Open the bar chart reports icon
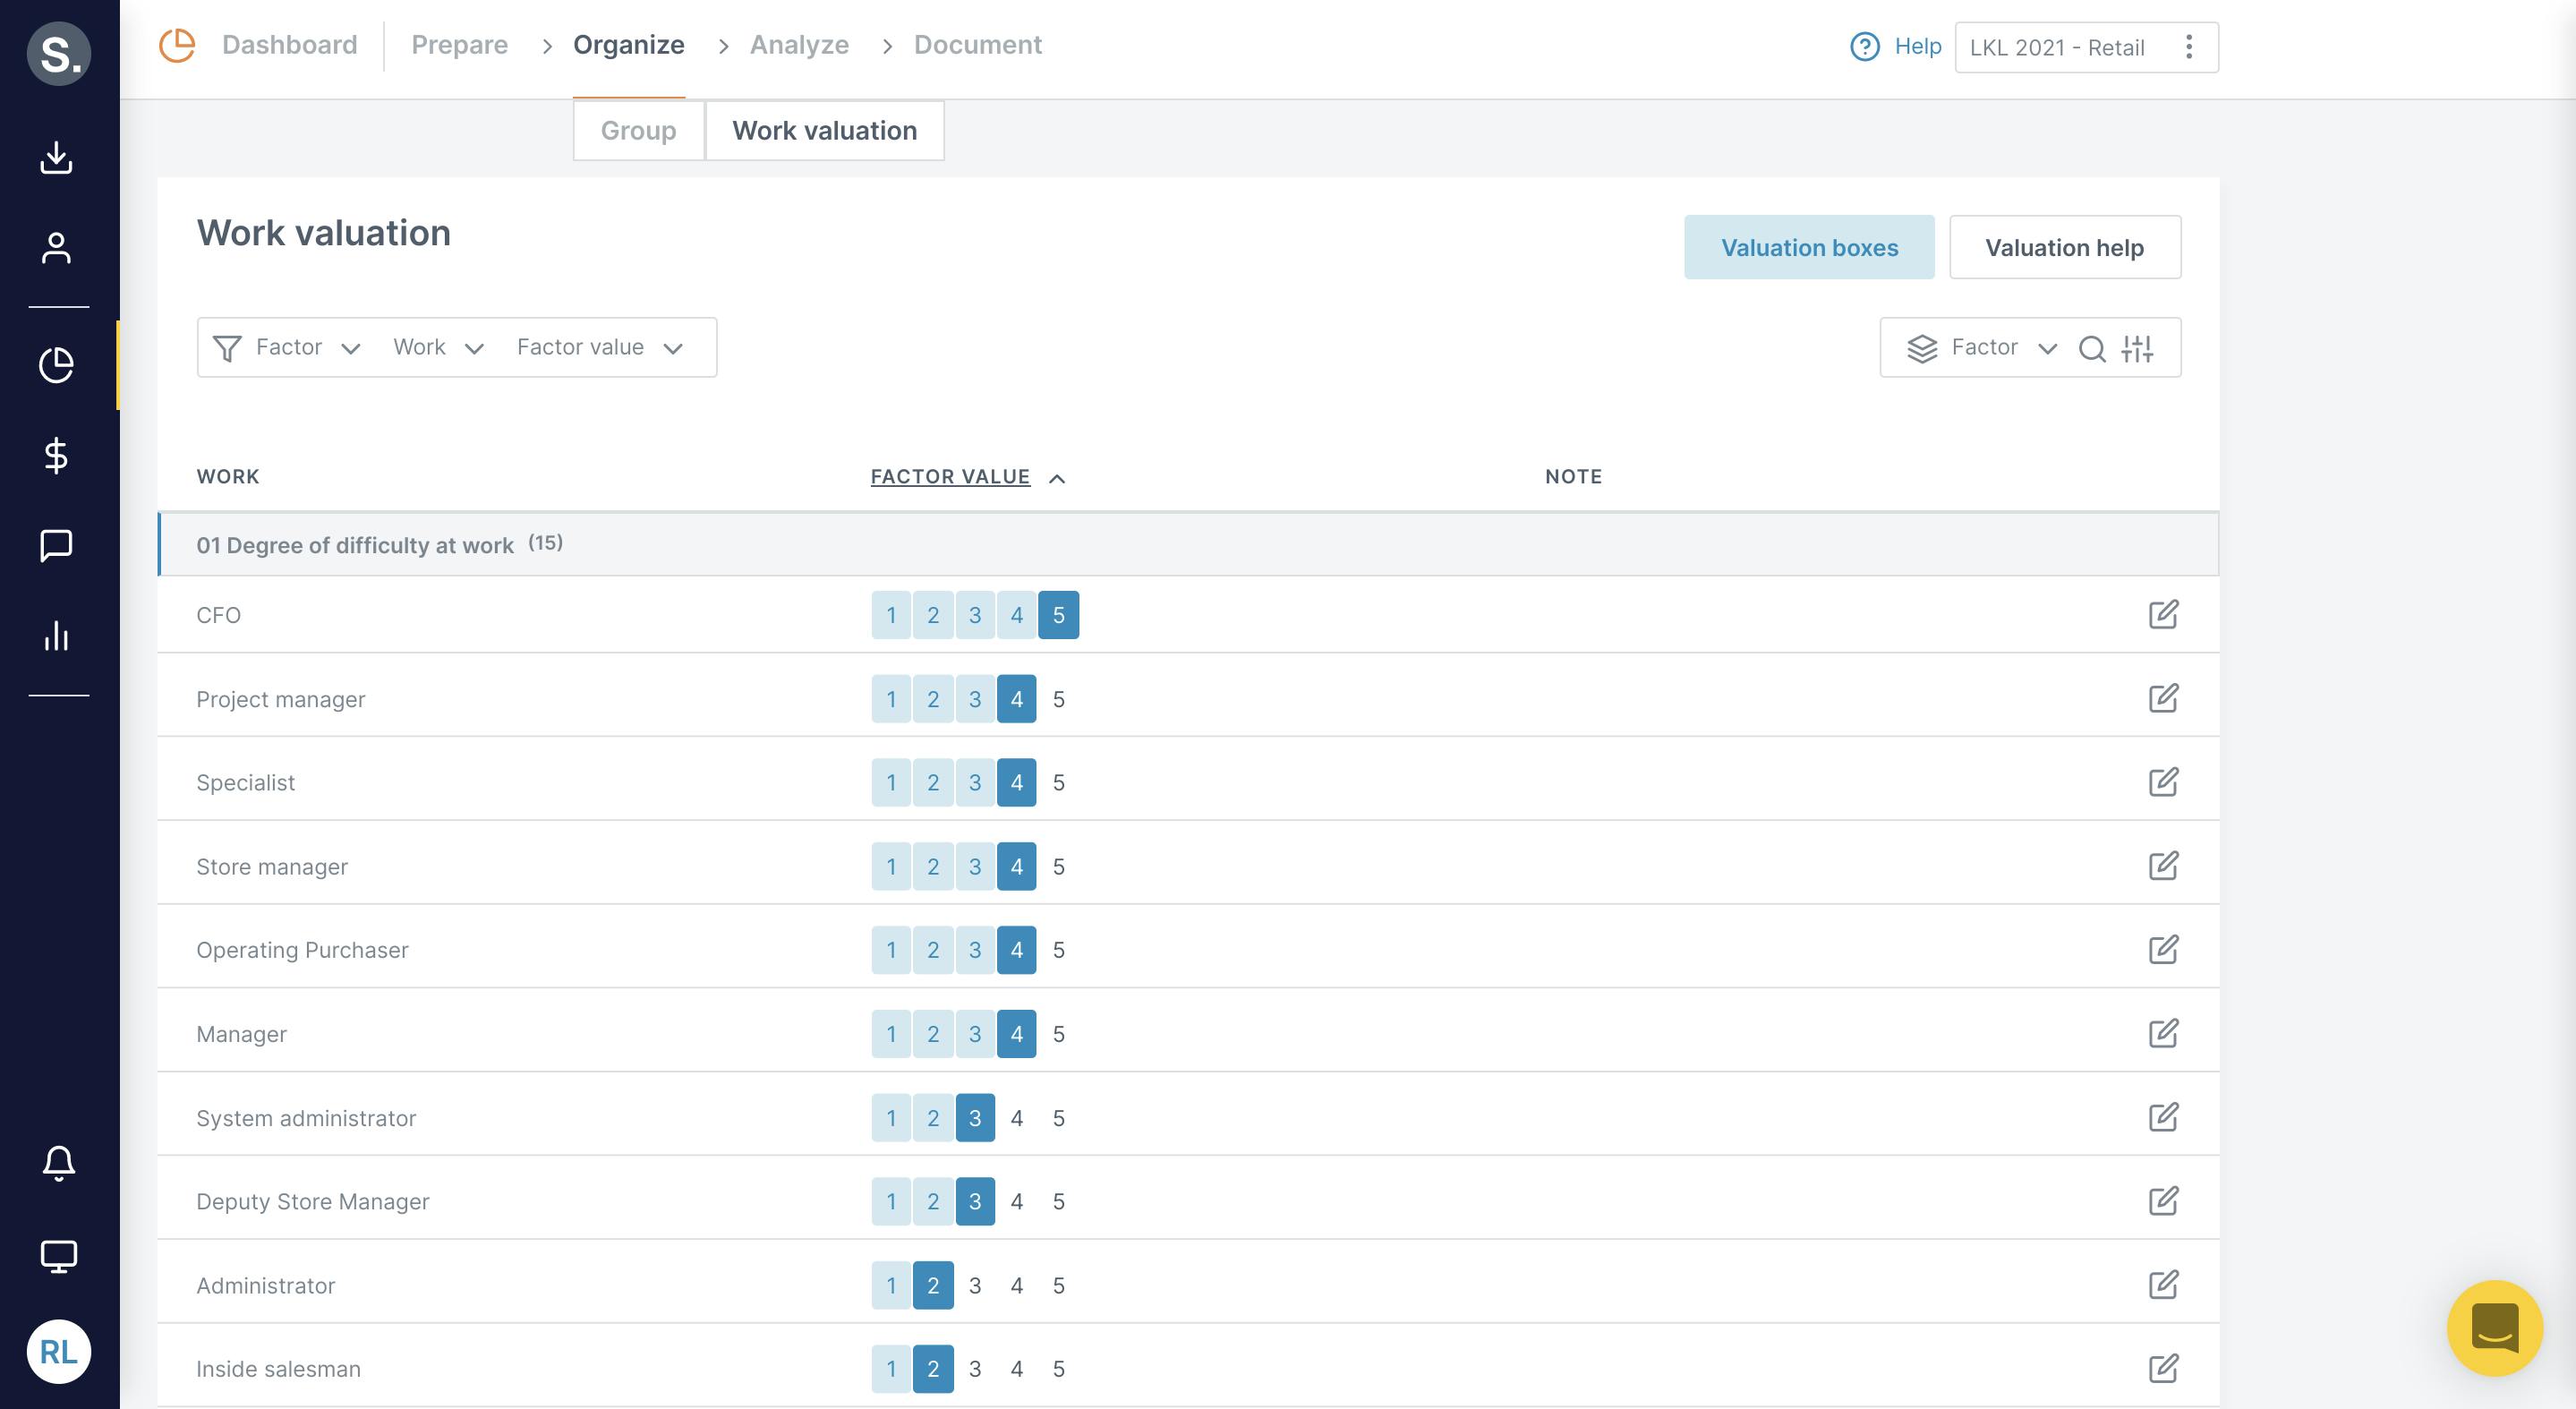2576x1409 pixels. (57, 636)
